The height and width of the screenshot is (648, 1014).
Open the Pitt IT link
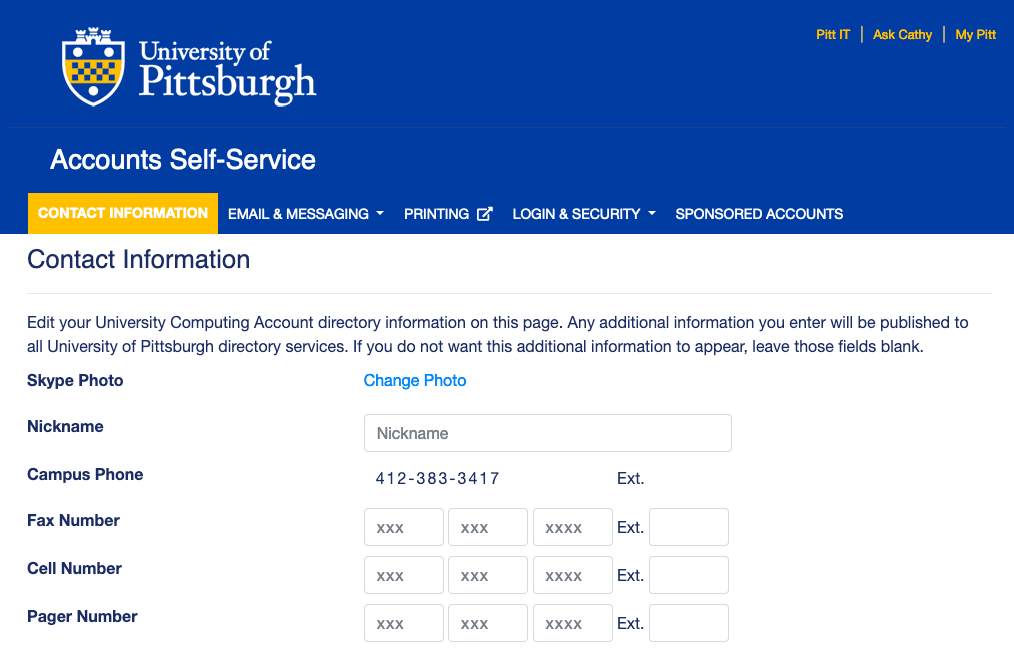click(x=833, y=34)
